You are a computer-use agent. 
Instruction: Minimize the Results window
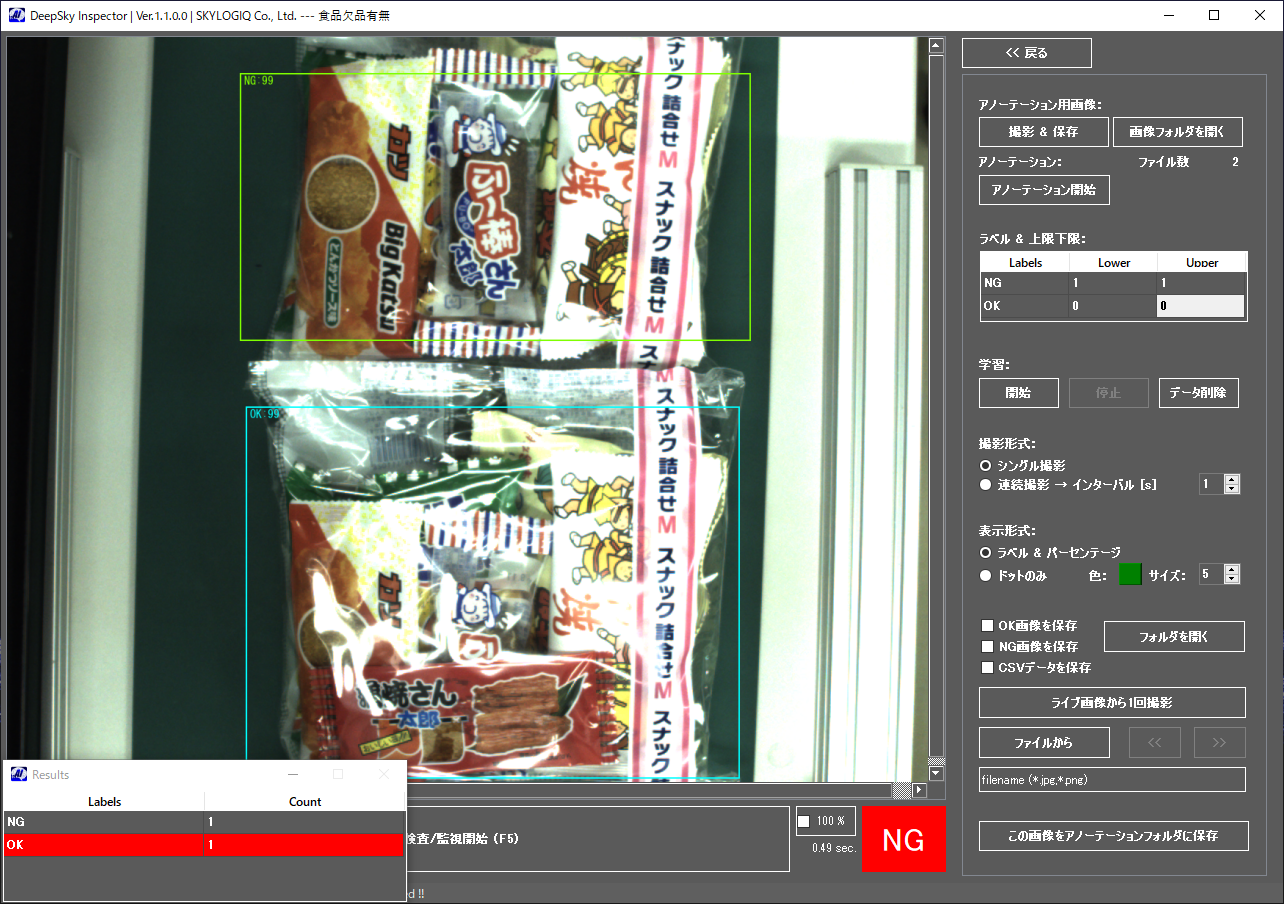(293, 775)
